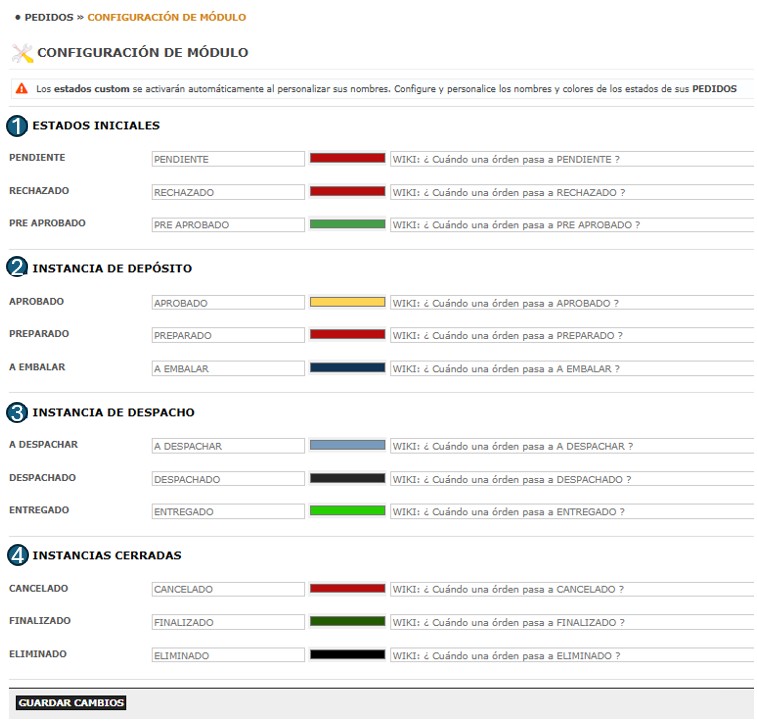Screen dimensions: 757x727
Task: Focus the FINALIZADO name input field
Action: coord(227,622)
